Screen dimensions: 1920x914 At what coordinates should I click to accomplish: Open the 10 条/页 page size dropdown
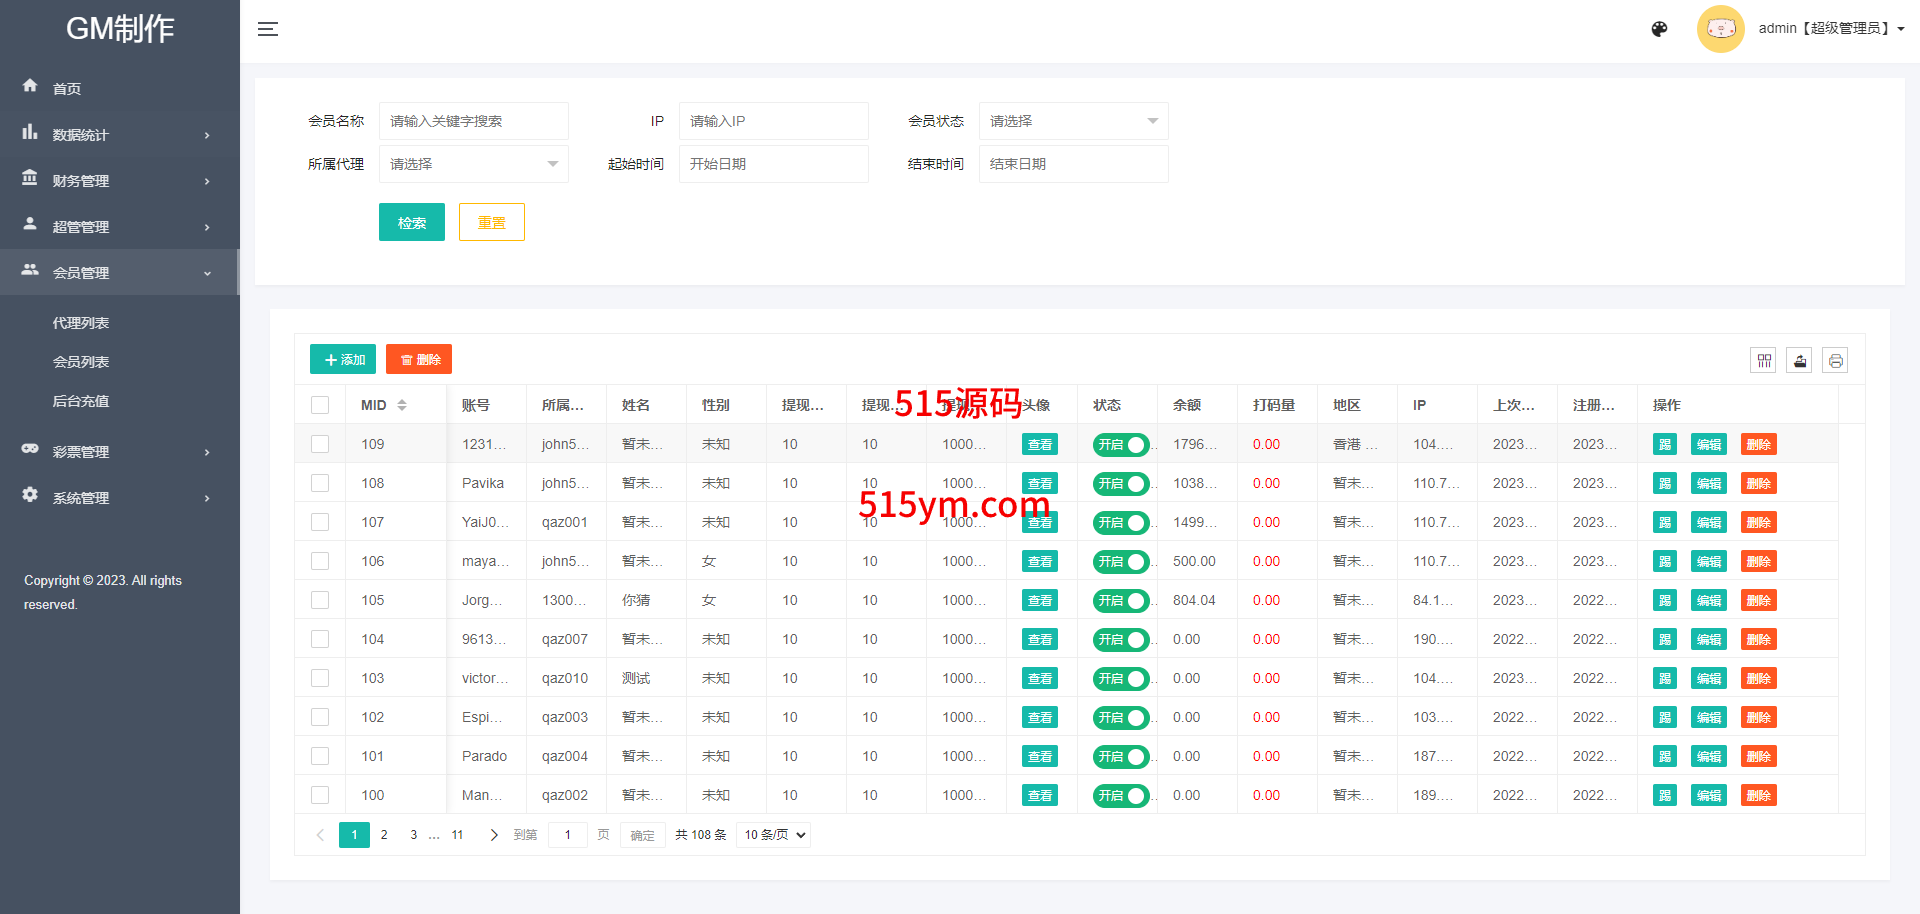click(773, 835)
